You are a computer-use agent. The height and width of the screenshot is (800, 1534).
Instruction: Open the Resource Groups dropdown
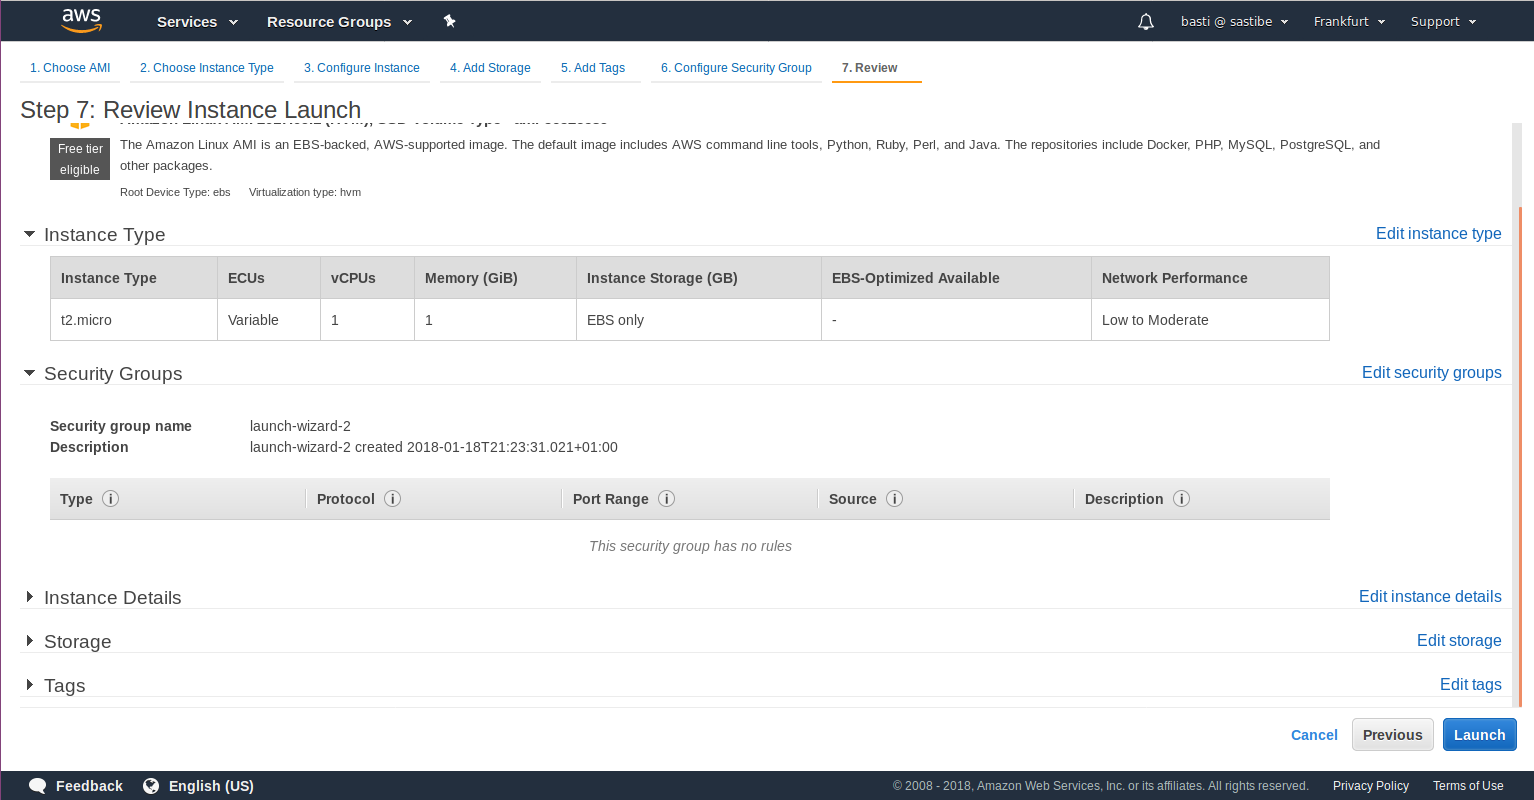point(339,21)
